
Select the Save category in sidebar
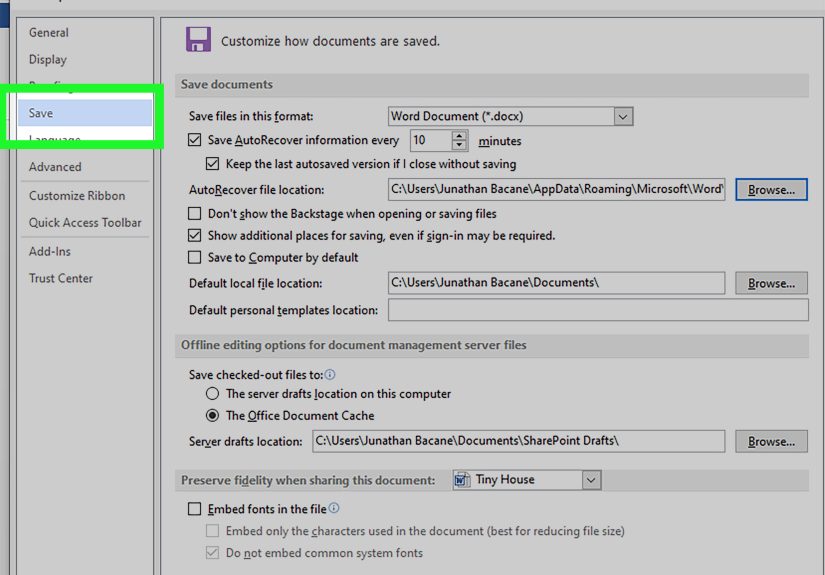(x=85, y=113)
